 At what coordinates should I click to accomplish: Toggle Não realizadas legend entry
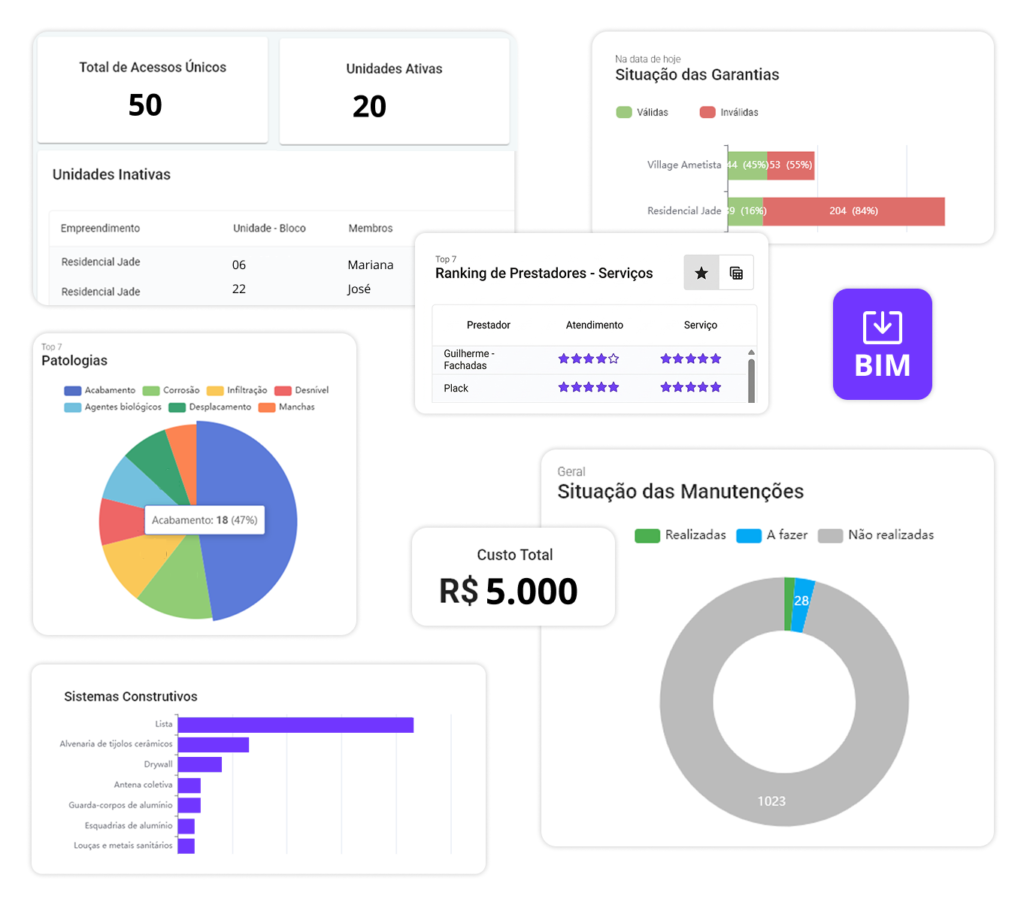tap(876, 535)
